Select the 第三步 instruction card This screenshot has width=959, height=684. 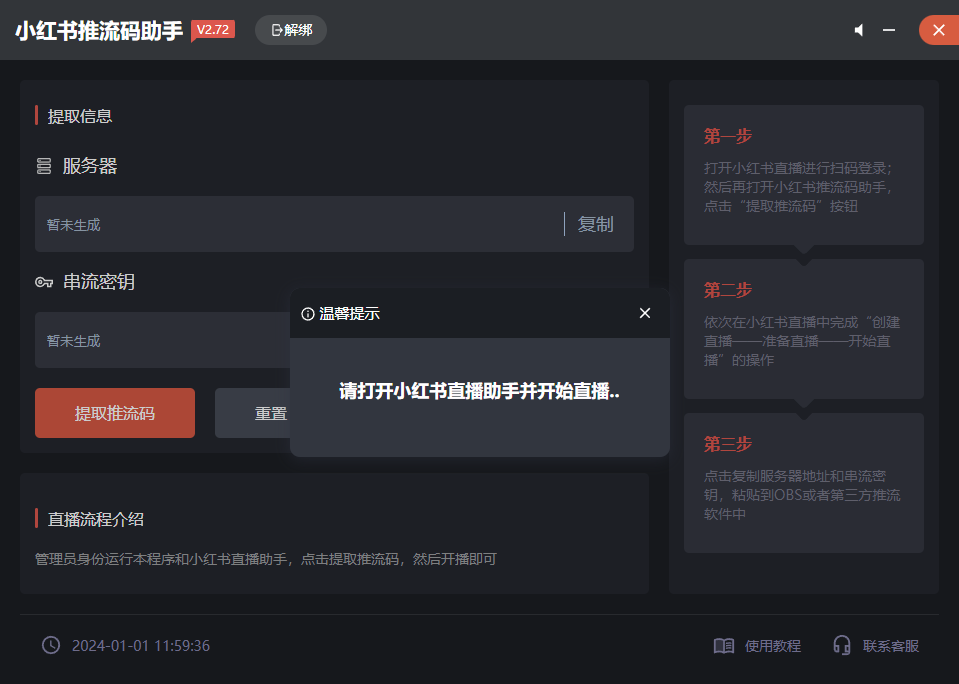pyautogui.click(x=804, y=482)
